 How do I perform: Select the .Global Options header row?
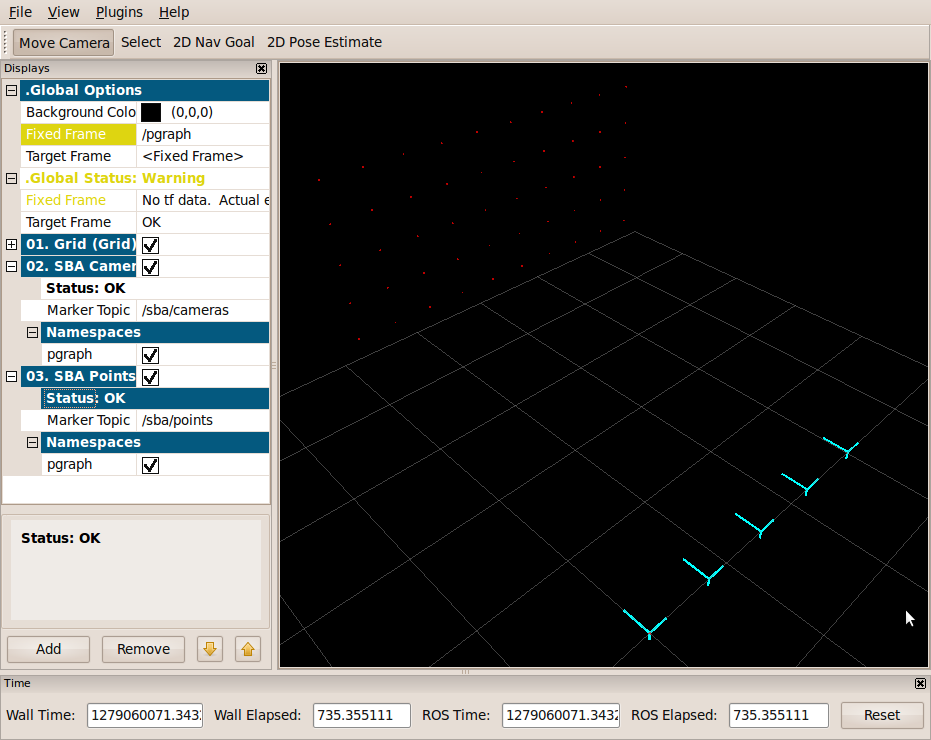coord(145,90)
